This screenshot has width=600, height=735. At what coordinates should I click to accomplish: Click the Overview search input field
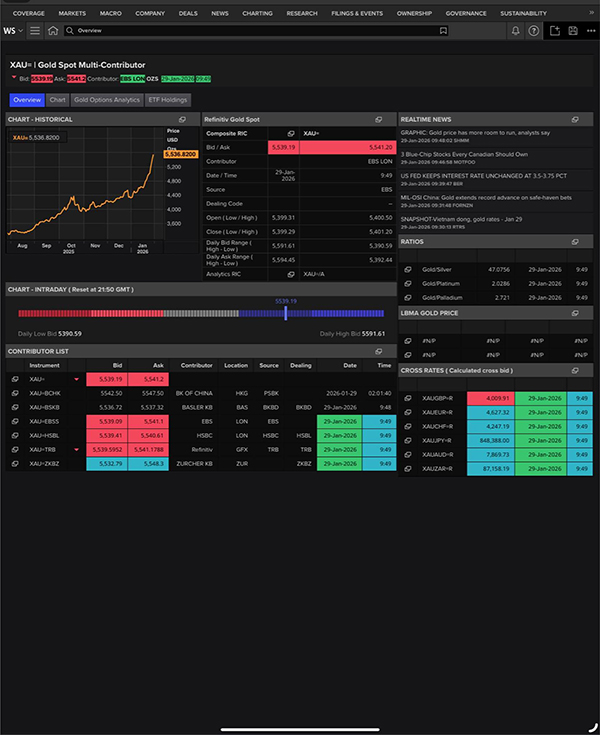(x=250, y=31)
